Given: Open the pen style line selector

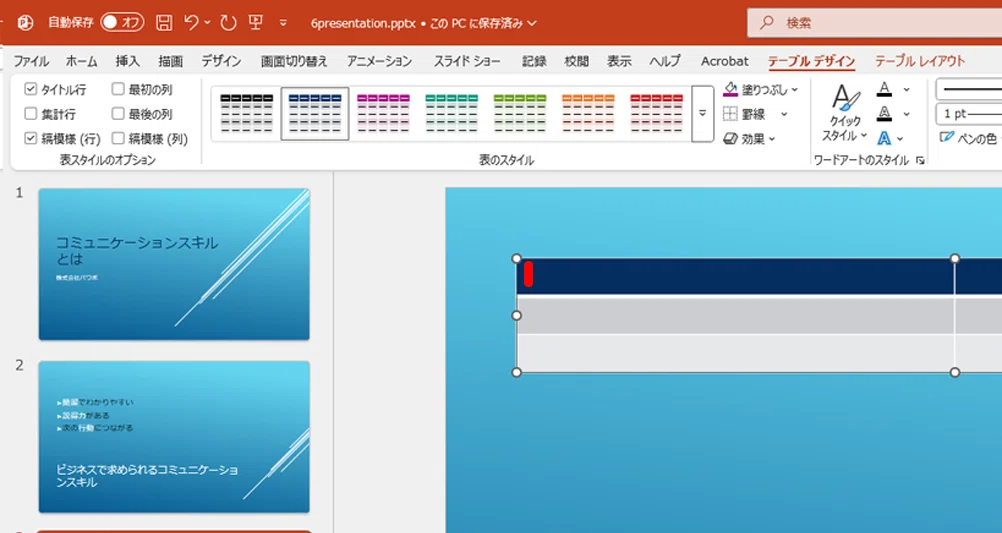Looking at the screenshot, I should (969, 89).
